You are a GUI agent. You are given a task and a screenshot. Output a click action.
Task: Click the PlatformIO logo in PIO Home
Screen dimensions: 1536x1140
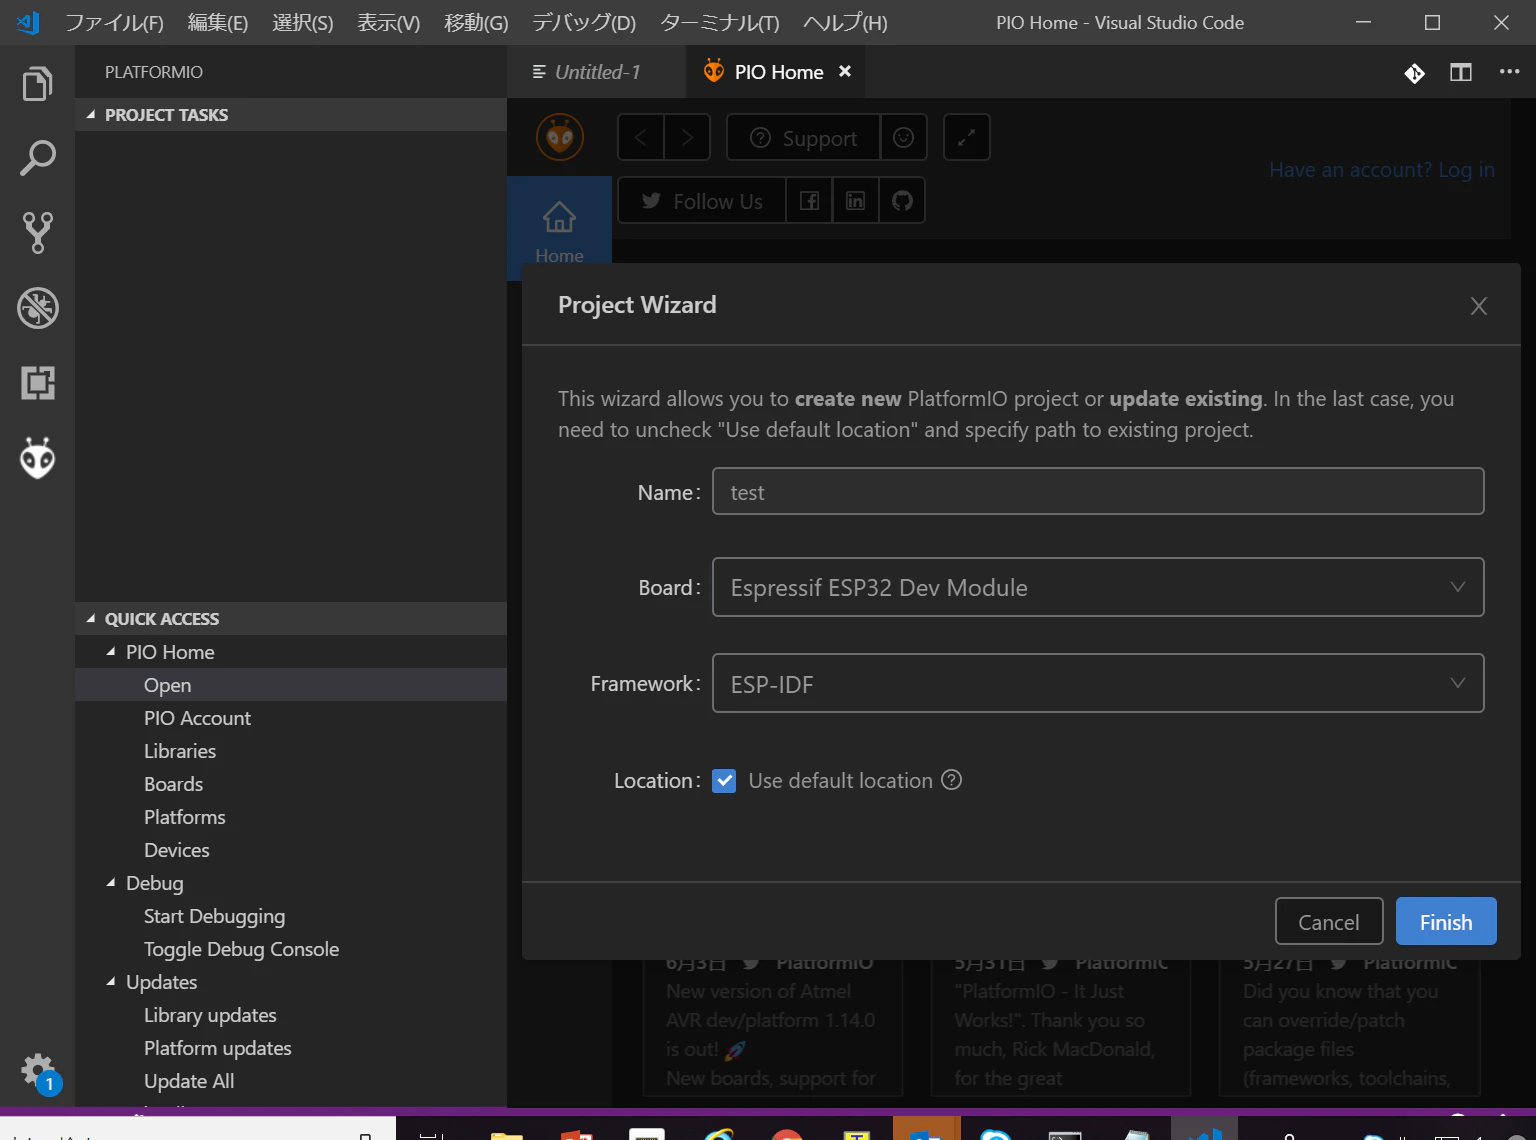[x=560, y=137]
